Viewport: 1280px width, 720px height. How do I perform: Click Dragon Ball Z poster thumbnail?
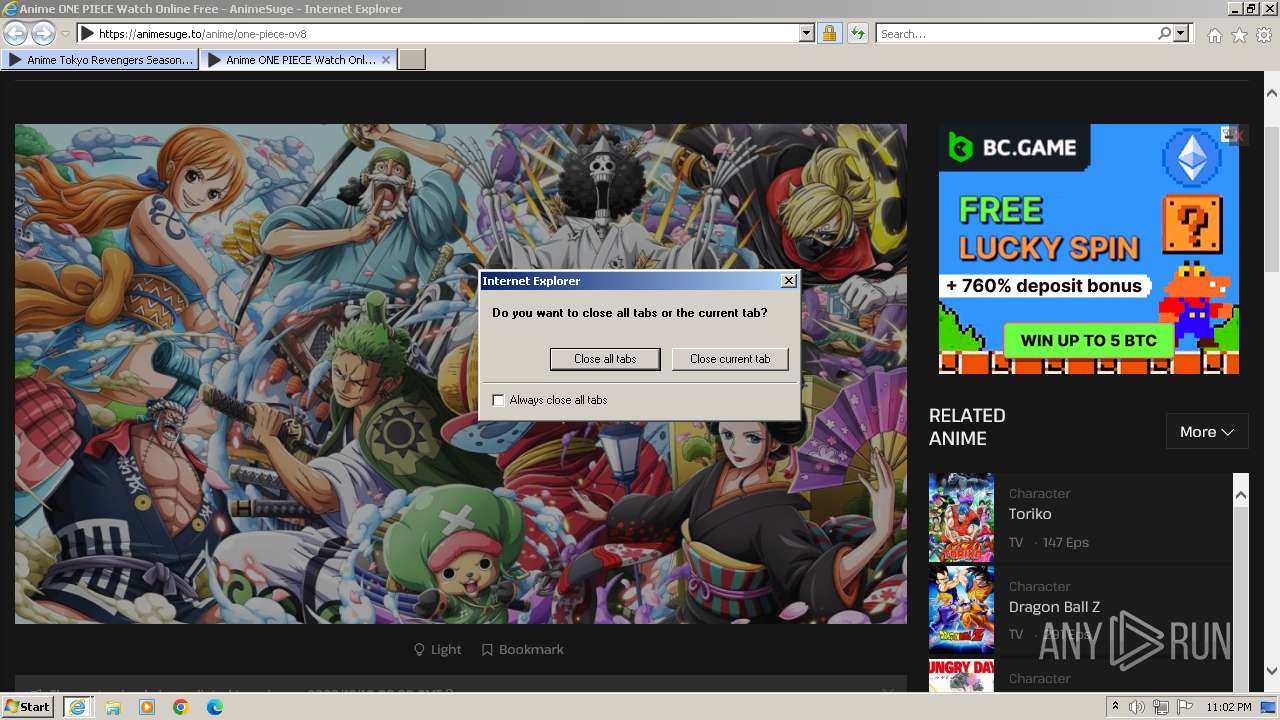coord(961,609)
